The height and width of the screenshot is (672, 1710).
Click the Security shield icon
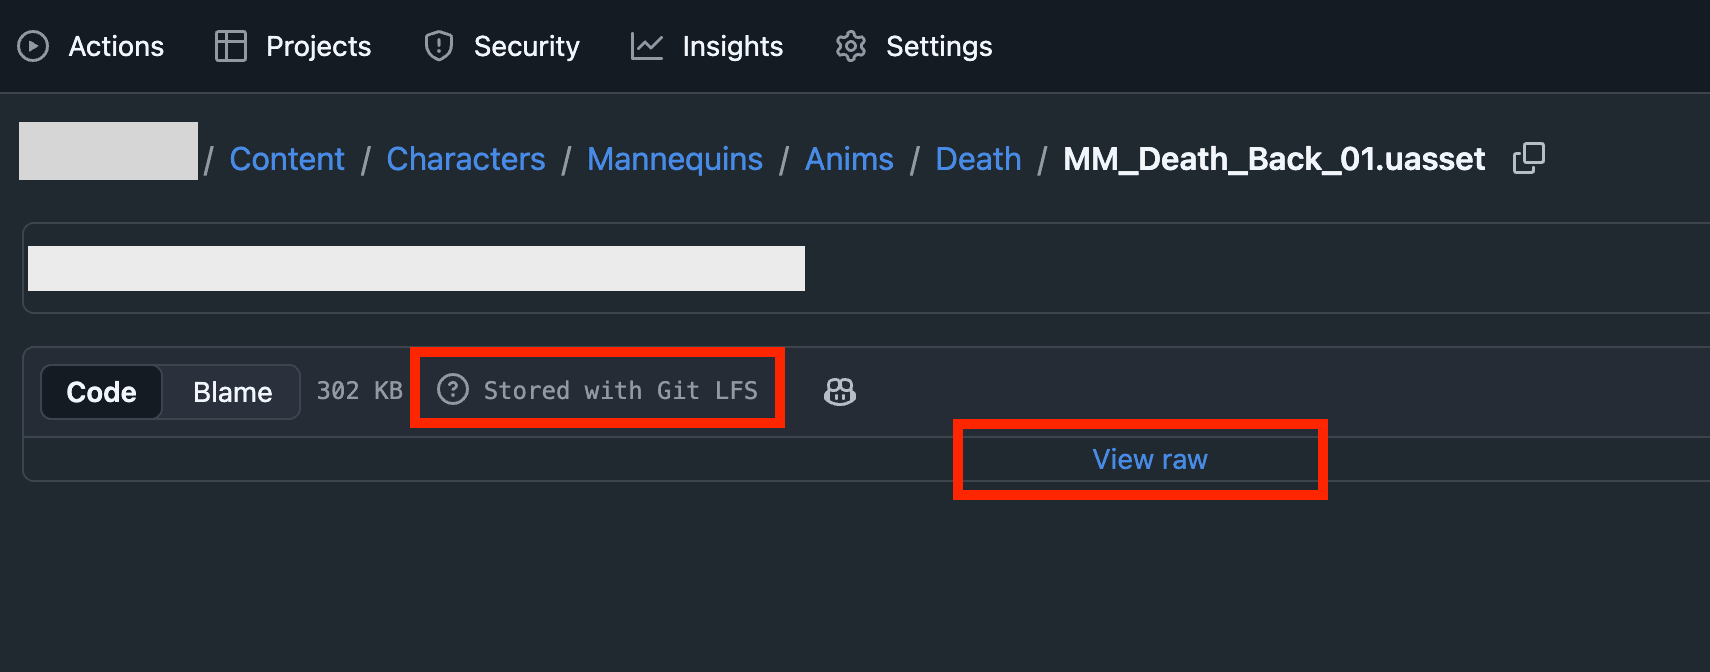pyautogui.click(x=439, y=46)
